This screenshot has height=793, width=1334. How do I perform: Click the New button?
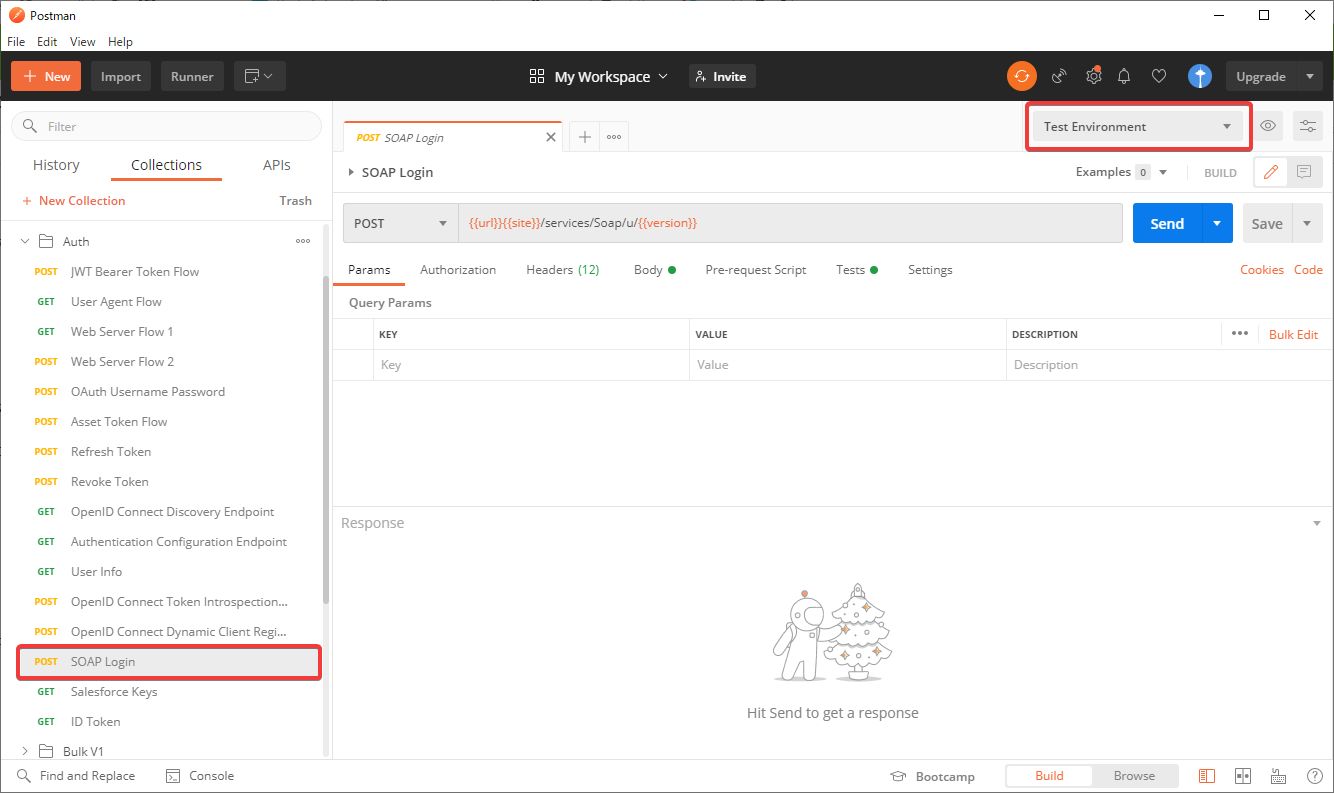tap(47, 76)
